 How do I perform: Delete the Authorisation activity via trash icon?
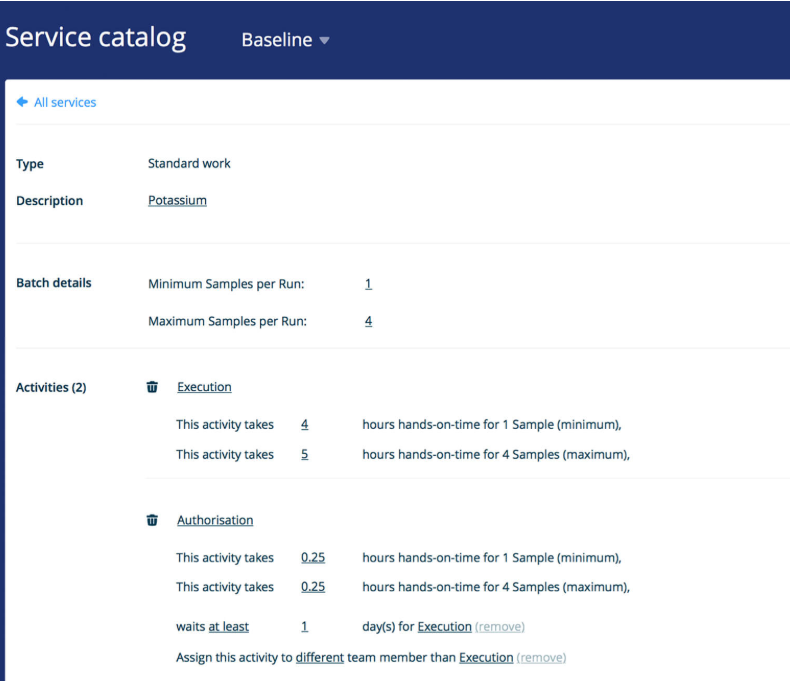click(152, 520)
